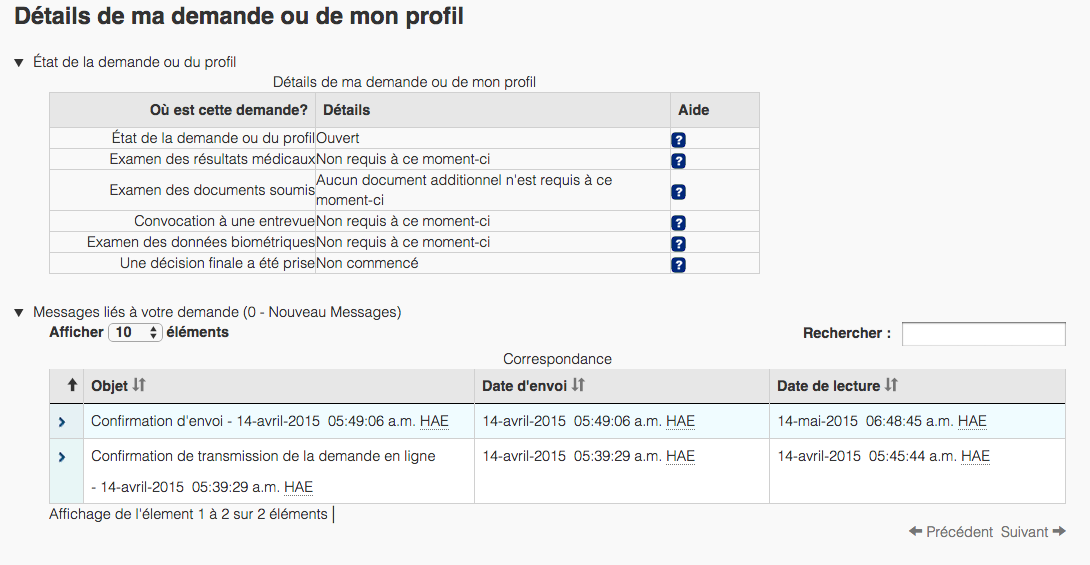Expand Confirmation de transmission message row
Screen dimensions: 1090x565
pos(62,457)
